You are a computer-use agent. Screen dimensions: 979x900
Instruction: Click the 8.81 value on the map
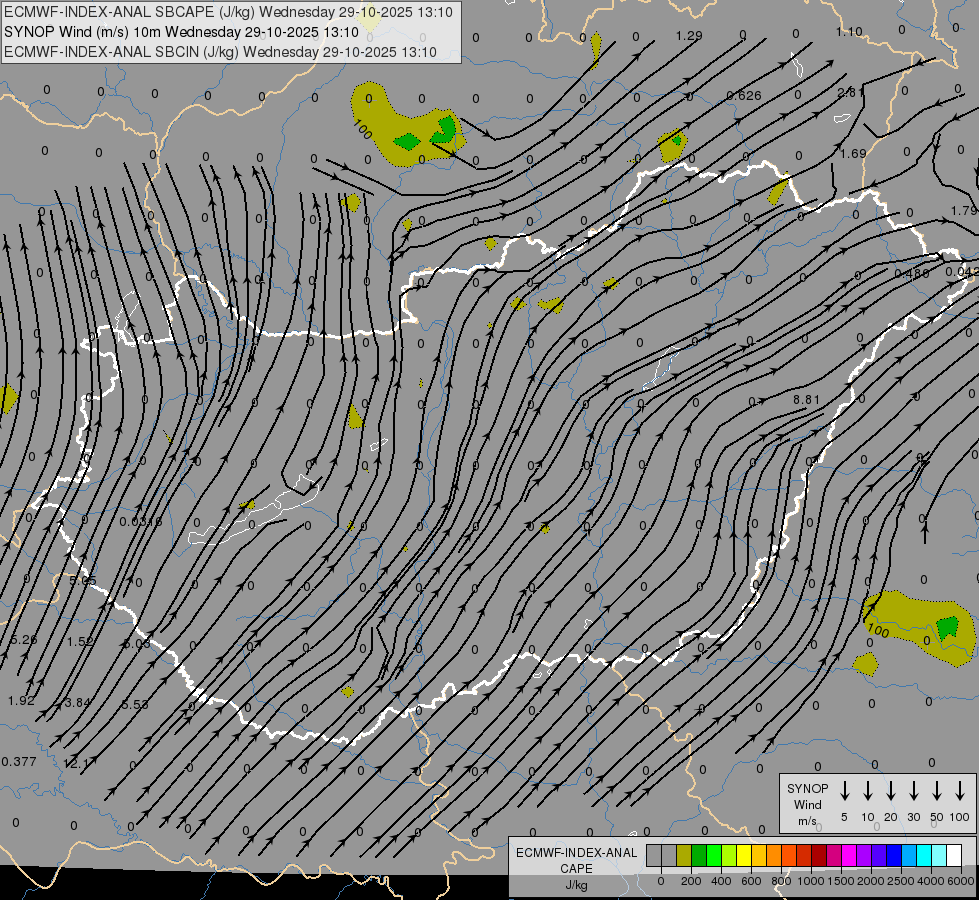pyautogui.click(x=806, y=400)
